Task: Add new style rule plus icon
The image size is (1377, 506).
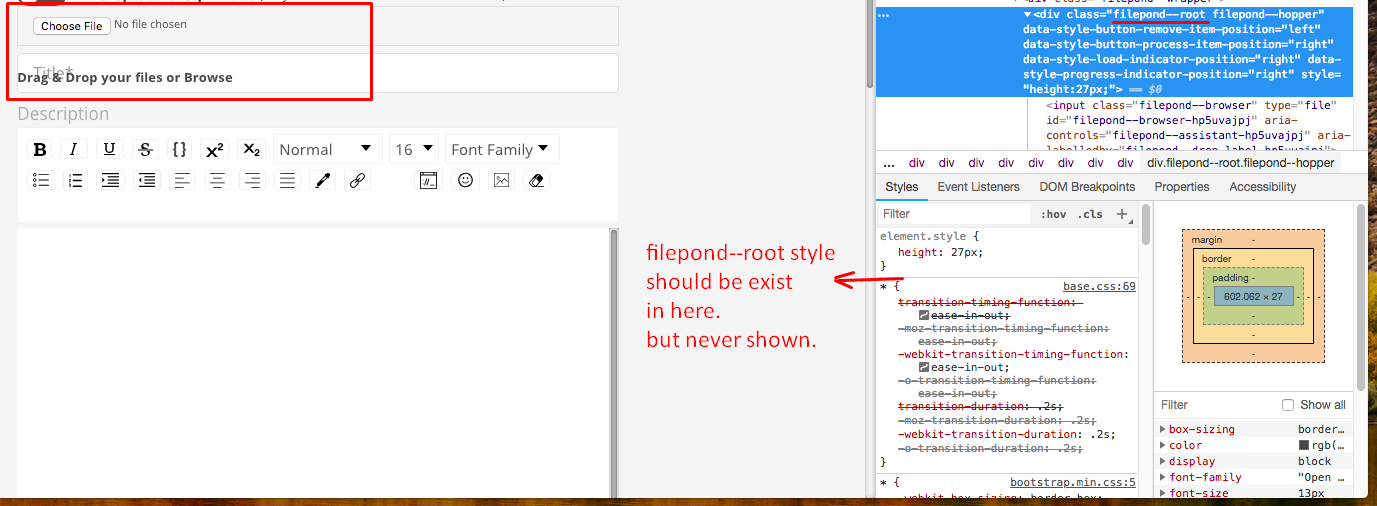Action: coord(1121,214)
